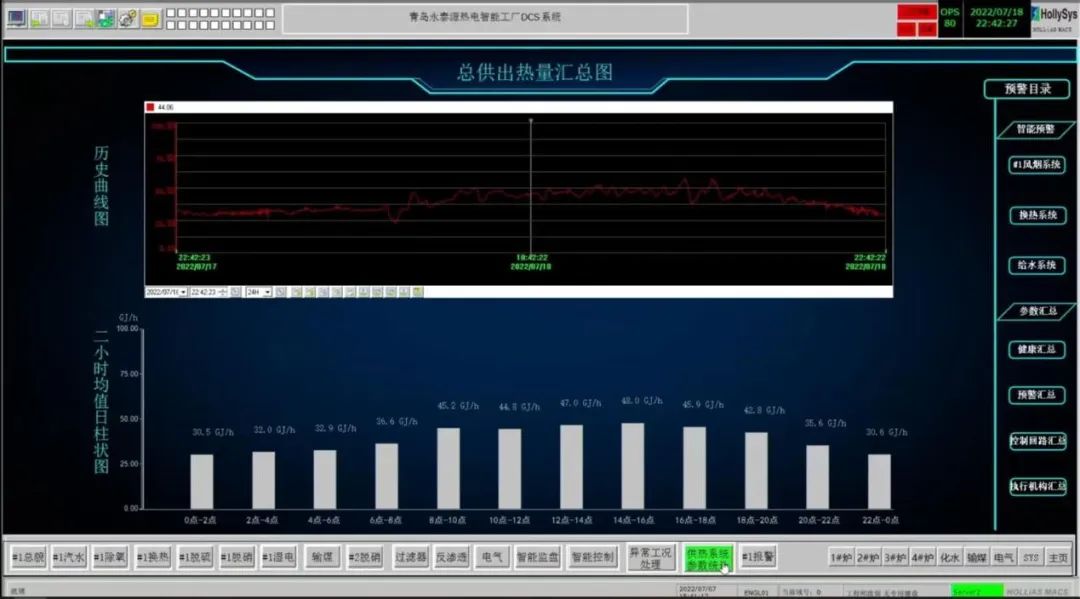Select #1风烟系统 under 智能预警
The image size is (1080, 599).
pos(1037,165)
